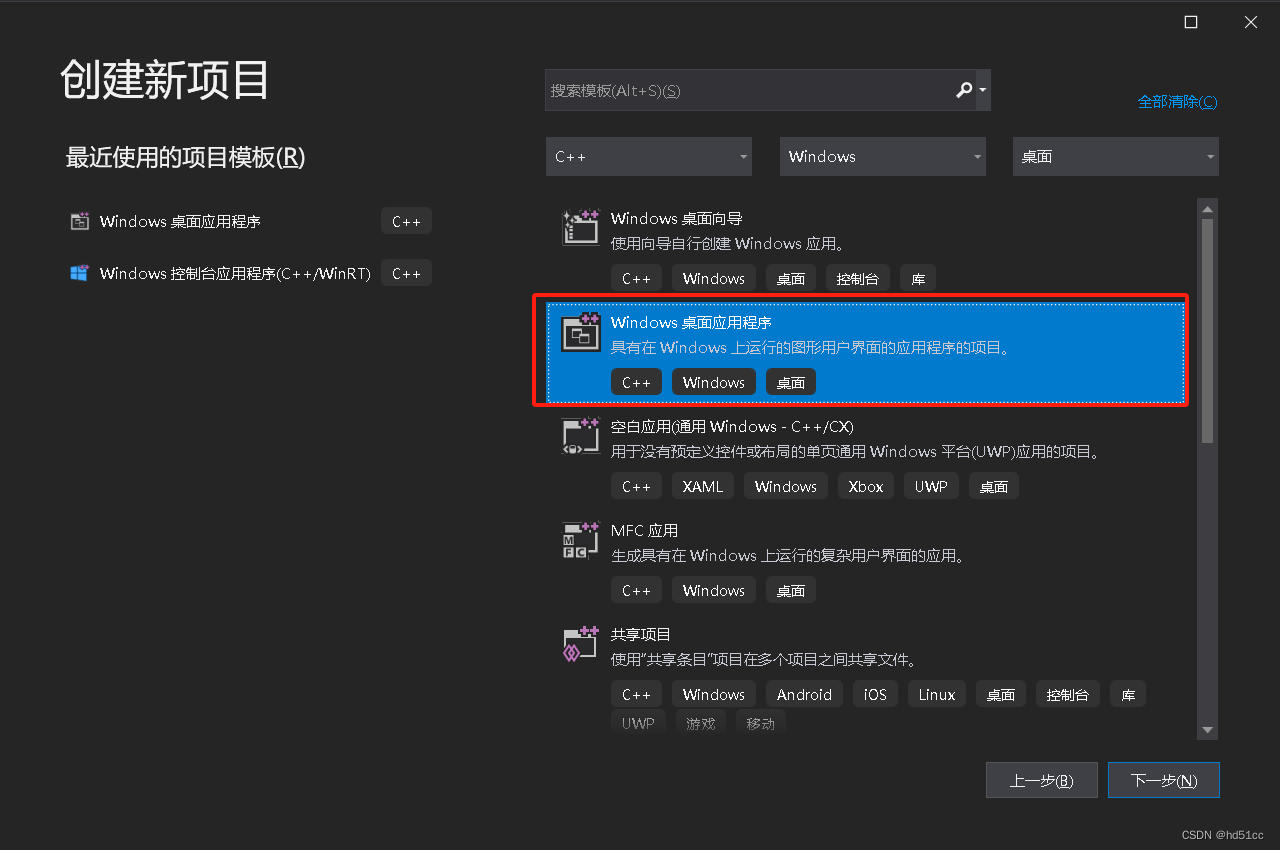Image resolution: width=1280 pixels, height=850 pixels.
Task: Click the MFC 应用 template icon
Action: (580, 539)
